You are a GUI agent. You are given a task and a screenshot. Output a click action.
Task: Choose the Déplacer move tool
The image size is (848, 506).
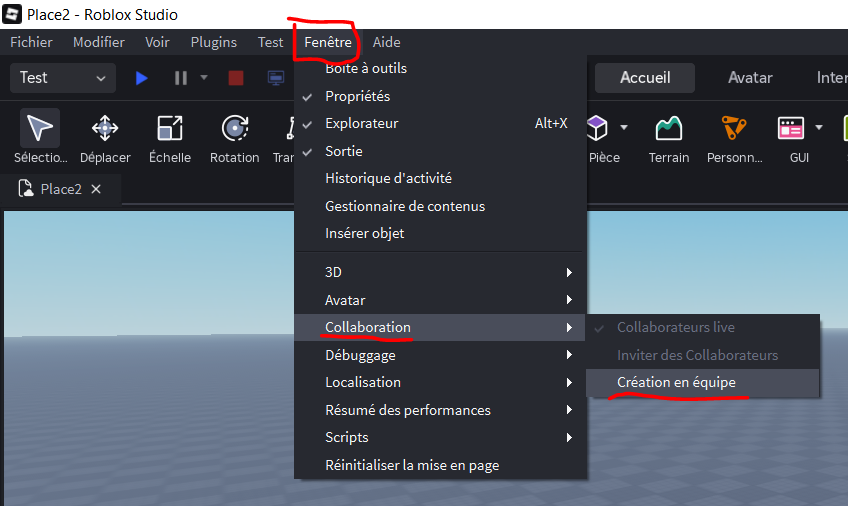click(x=105, y=129)
